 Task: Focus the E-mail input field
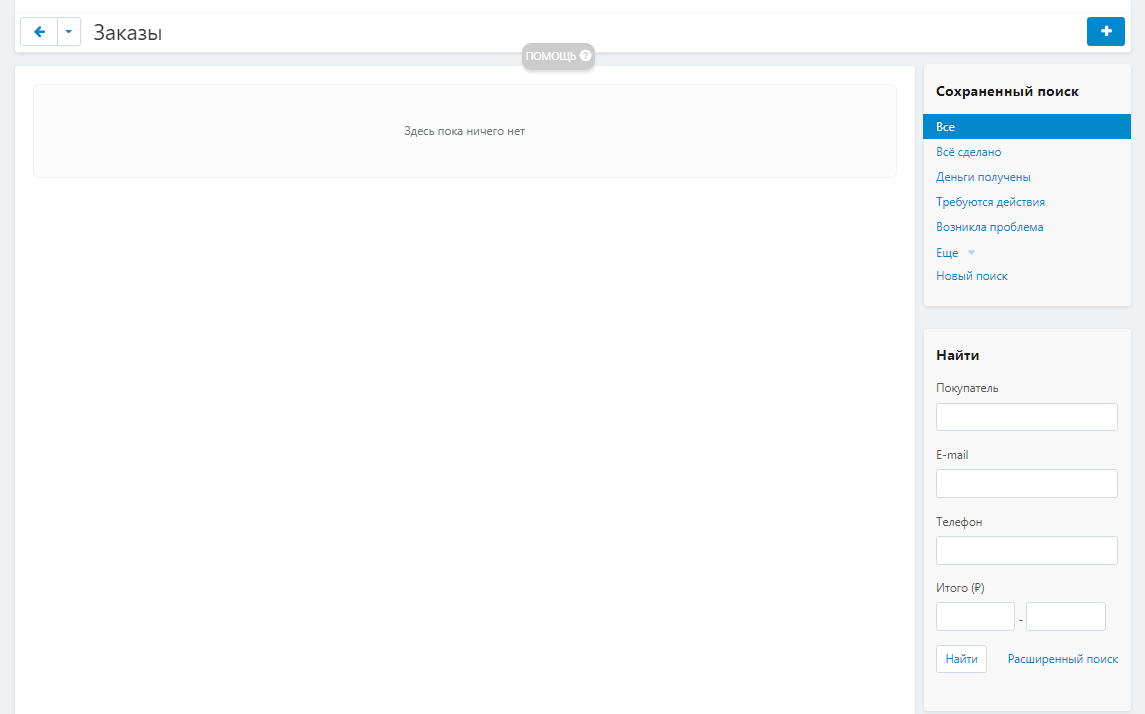point(1027,483)
